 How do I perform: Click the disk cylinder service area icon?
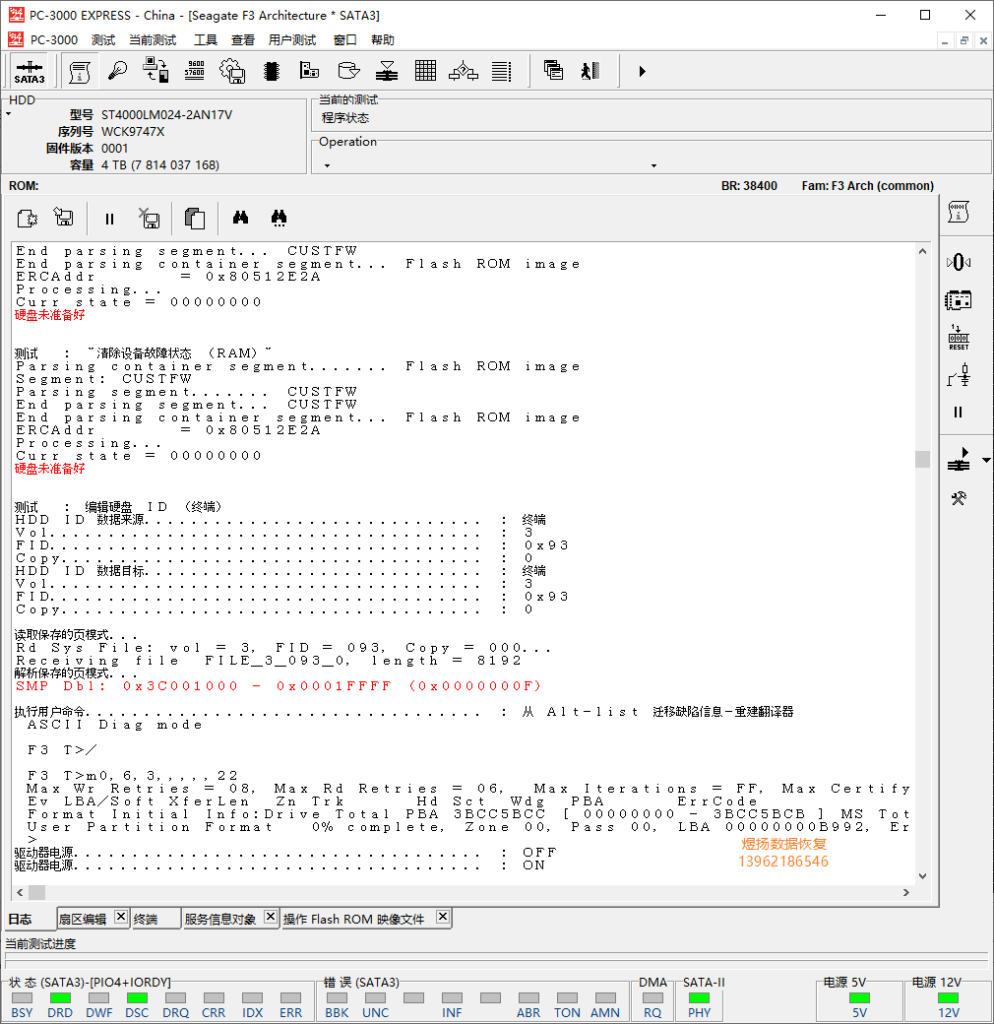tap(349, 71)
